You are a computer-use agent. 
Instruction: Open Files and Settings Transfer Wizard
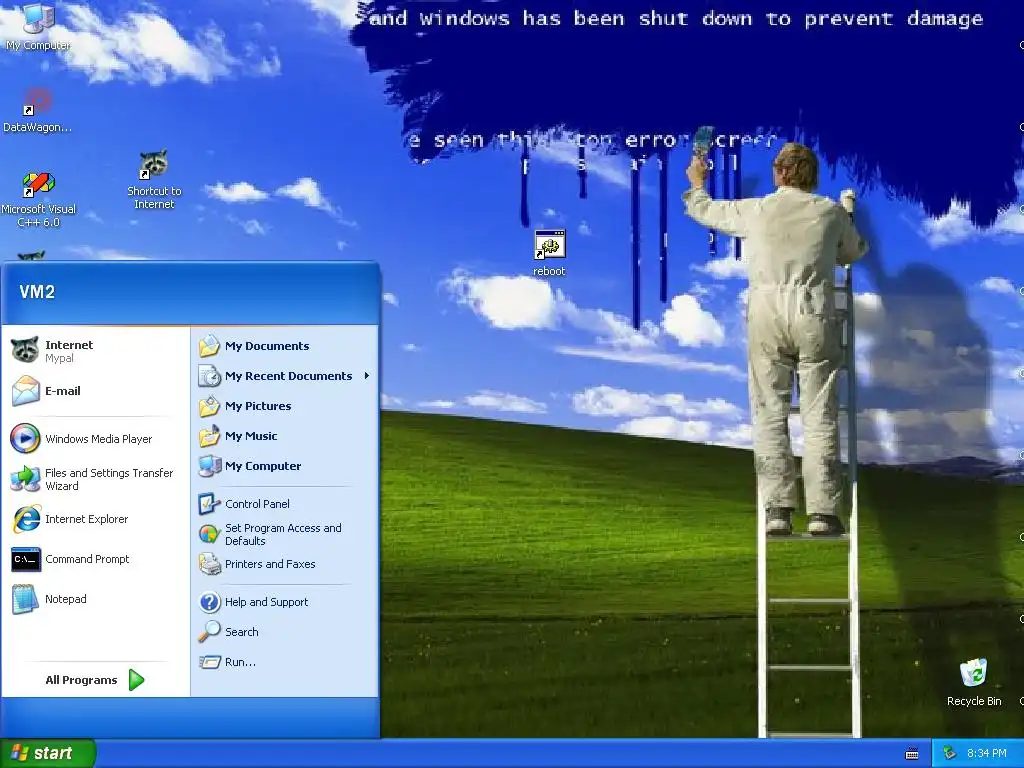point(95,479)
